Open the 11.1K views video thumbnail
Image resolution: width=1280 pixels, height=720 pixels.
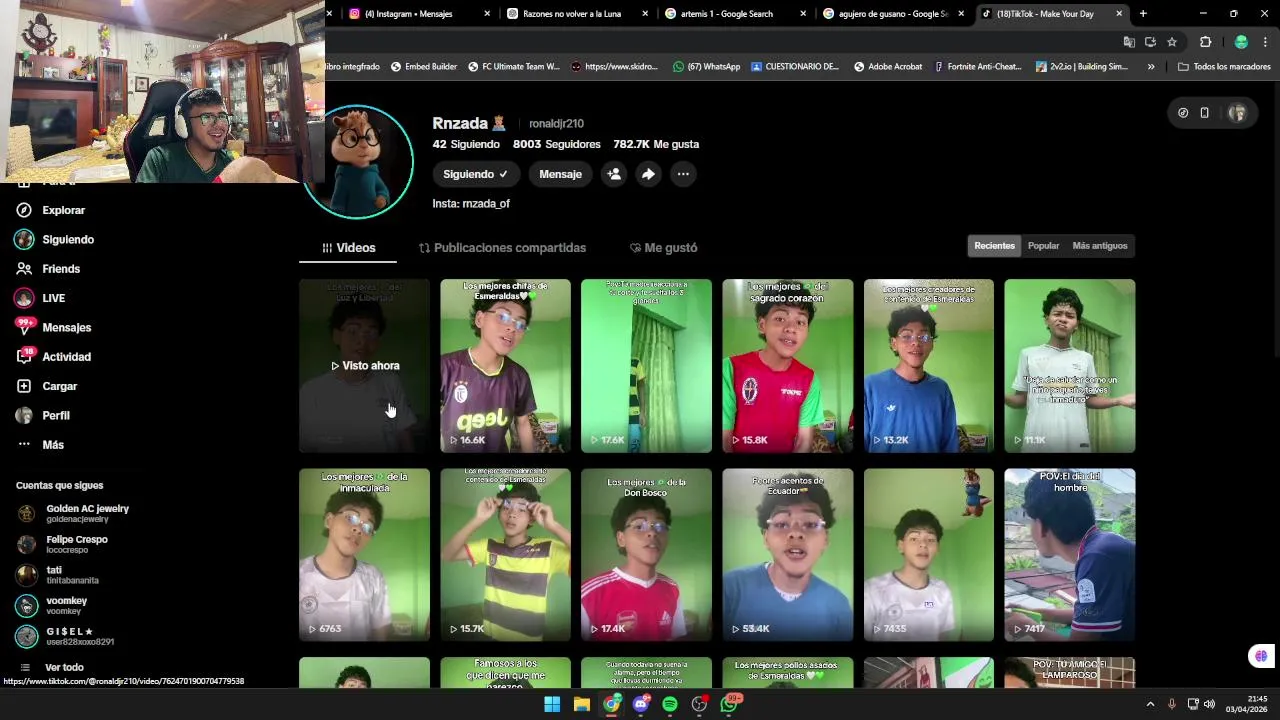click(x=1070, y=366)
